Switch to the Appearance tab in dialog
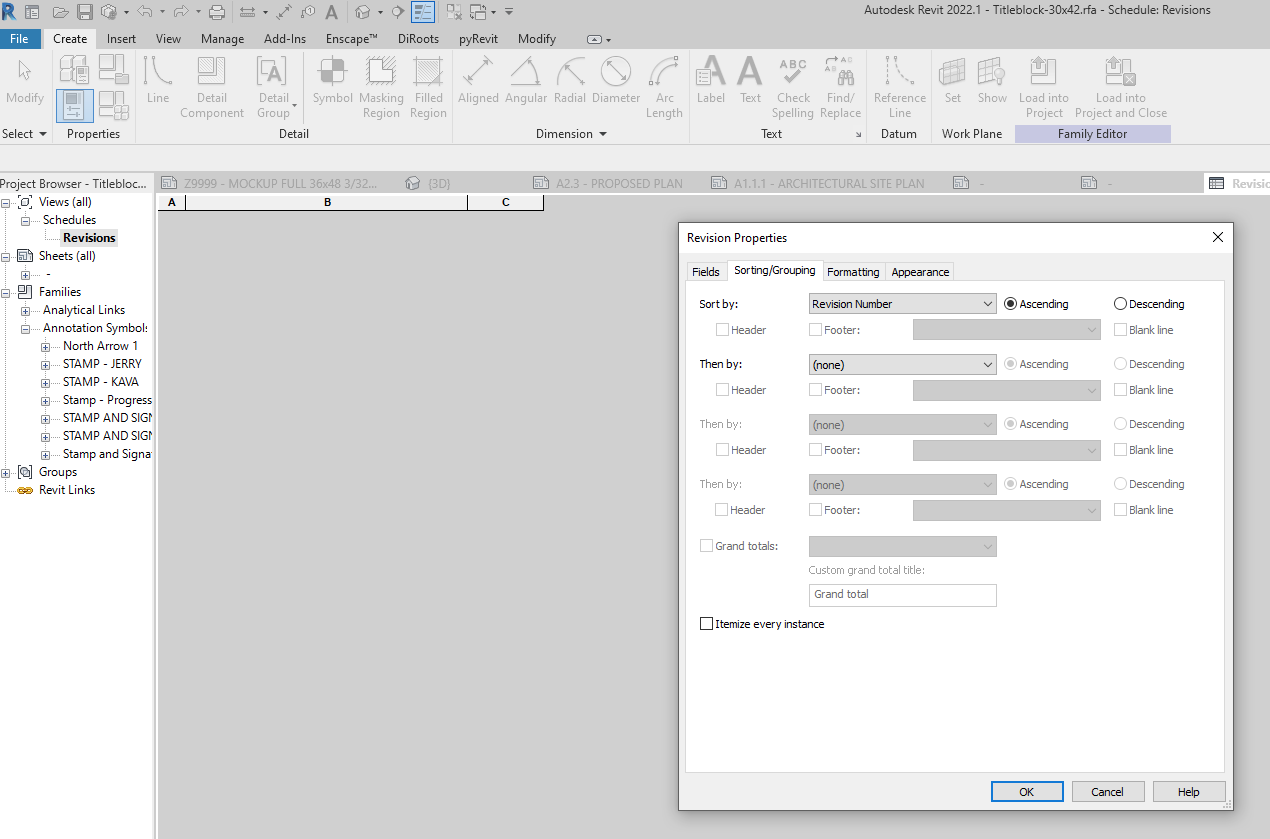This screenshot has width=1270, height=839. (x=920, y=271)
